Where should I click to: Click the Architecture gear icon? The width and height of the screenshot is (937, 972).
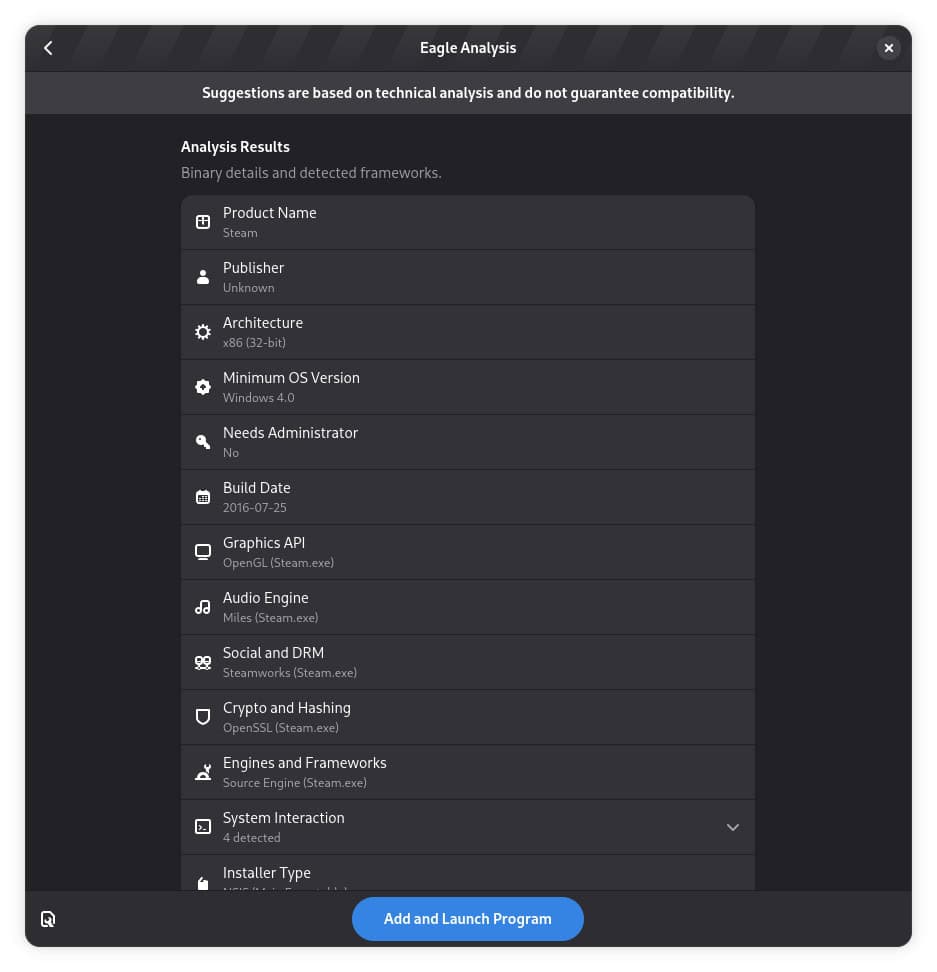coord(203,332)
